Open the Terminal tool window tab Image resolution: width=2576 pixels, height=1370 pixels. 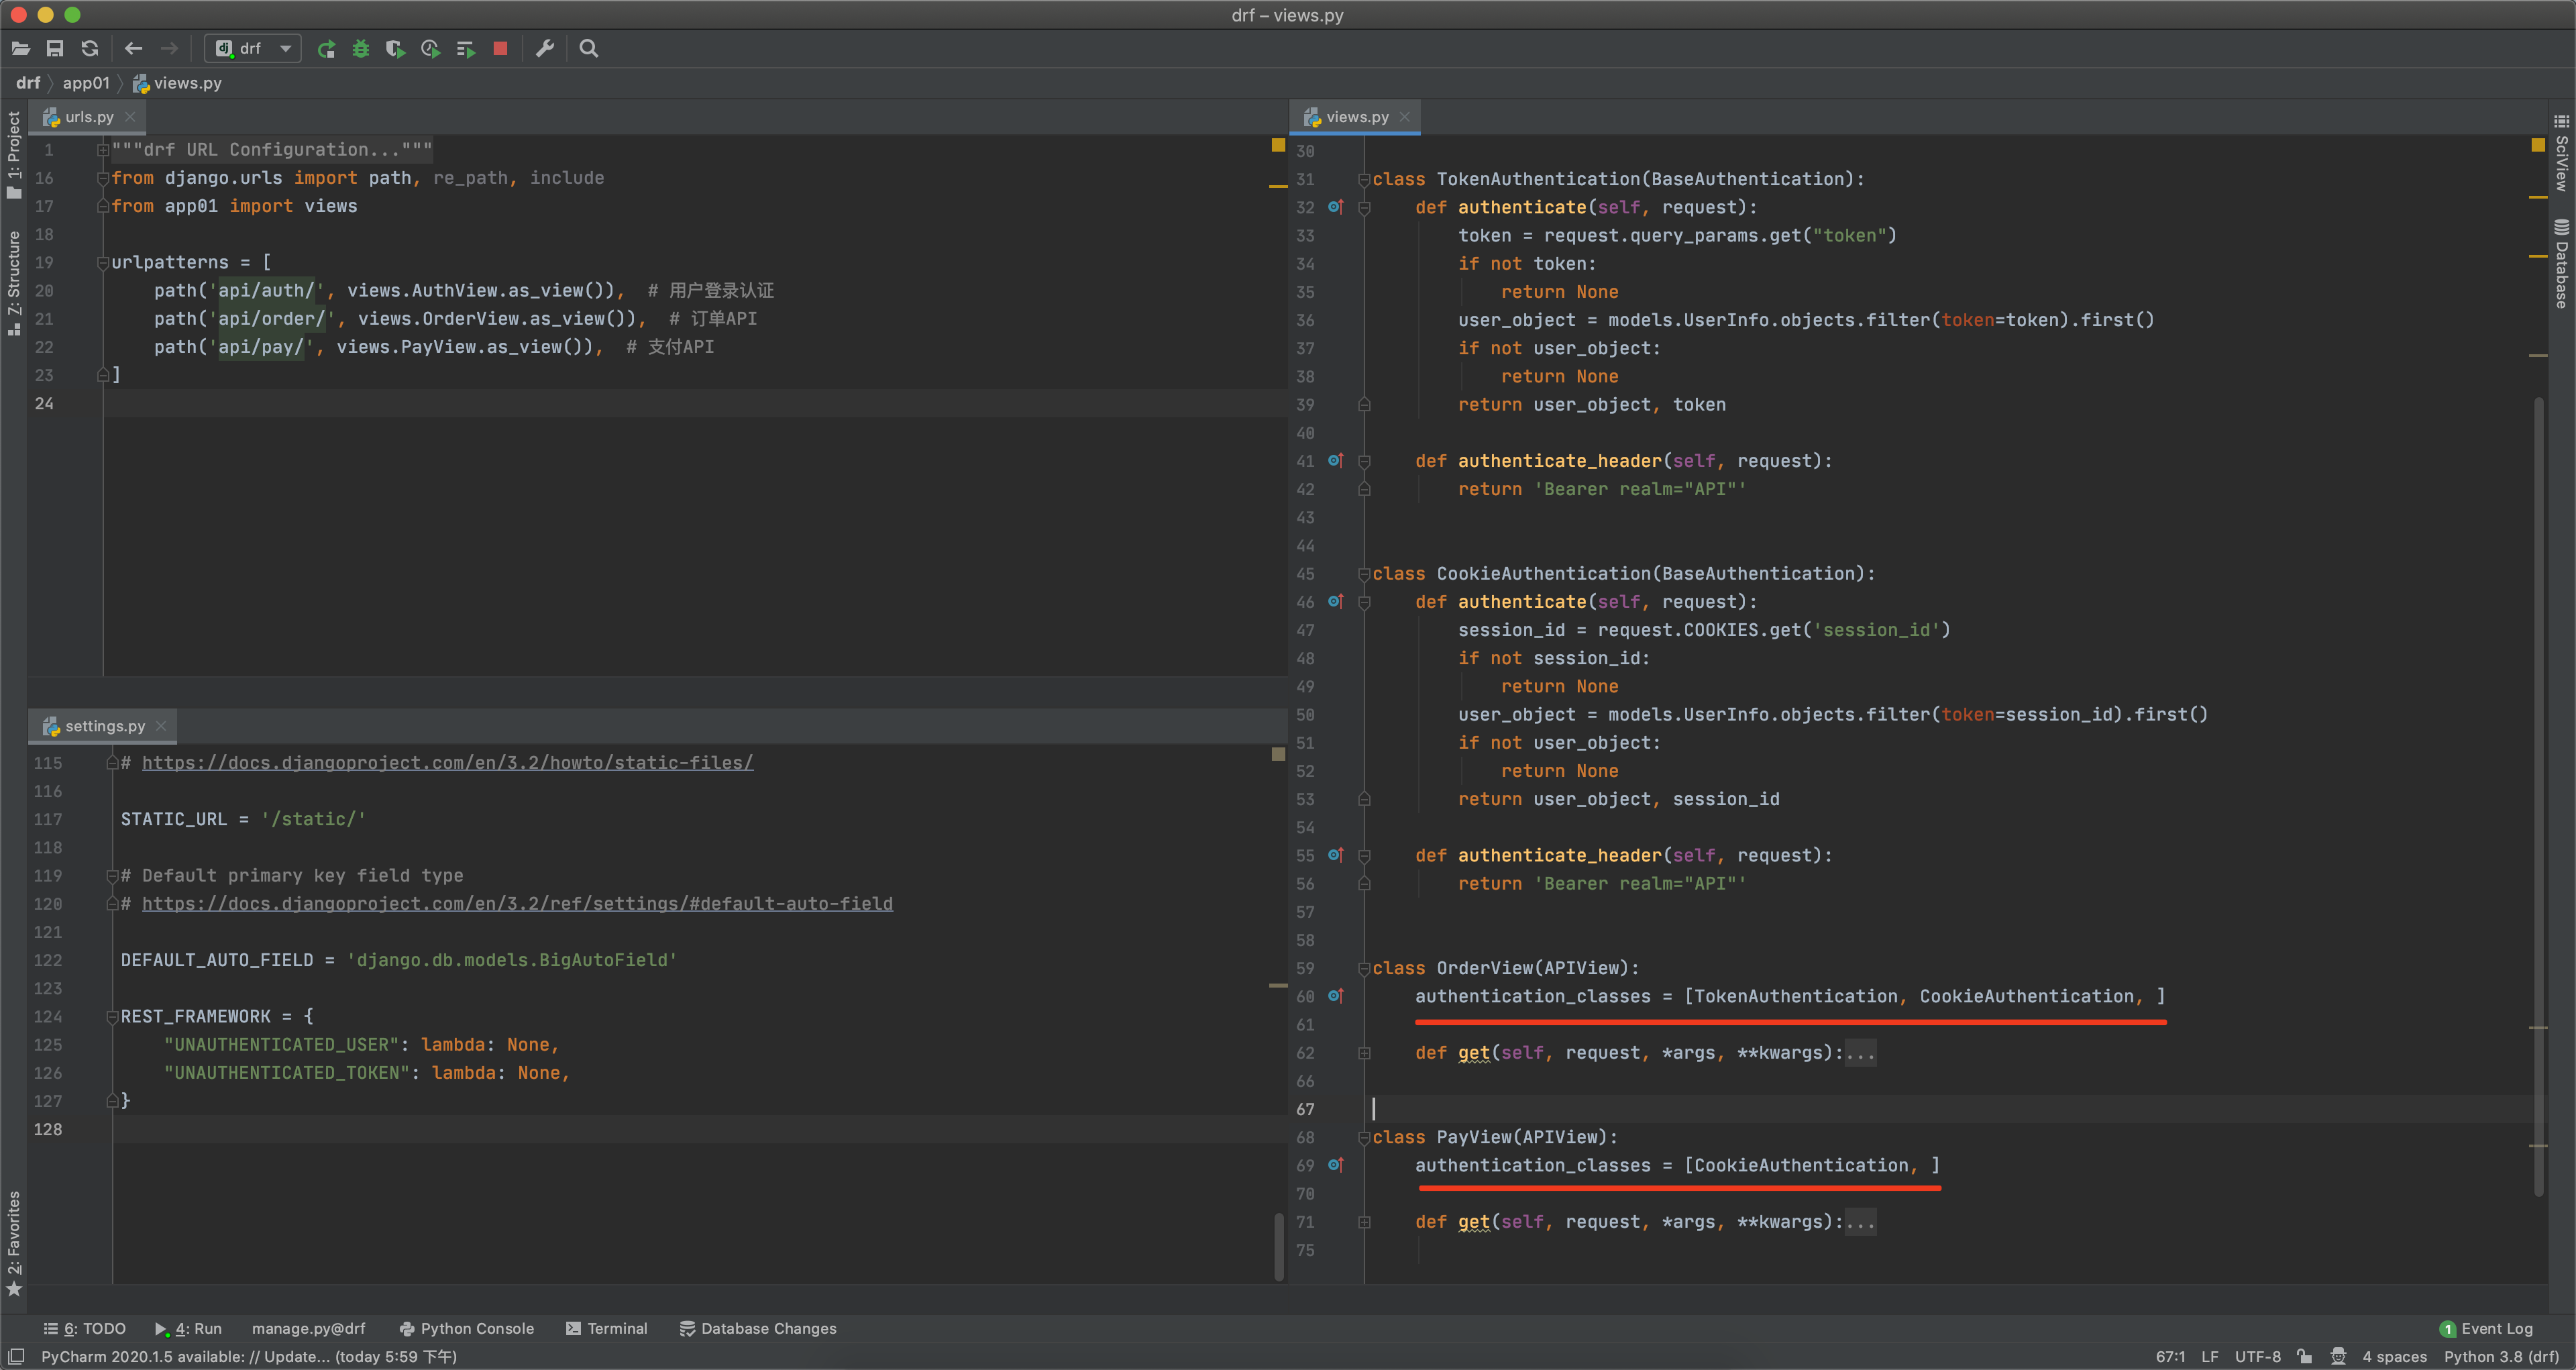coord(607,1328)
